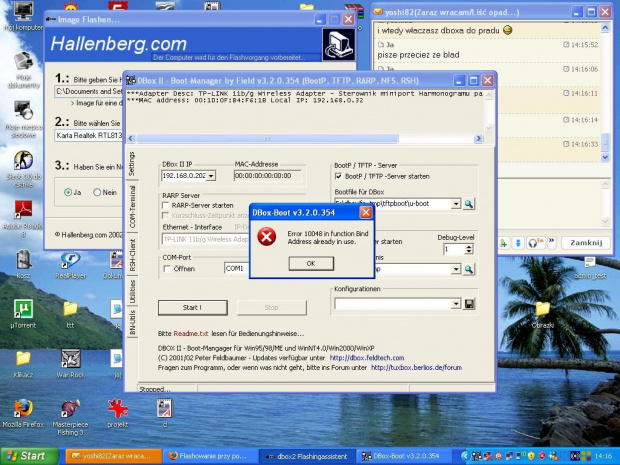
Task: Switch to dbox2 Flashingassistent taskbar button
Action: 307,456
